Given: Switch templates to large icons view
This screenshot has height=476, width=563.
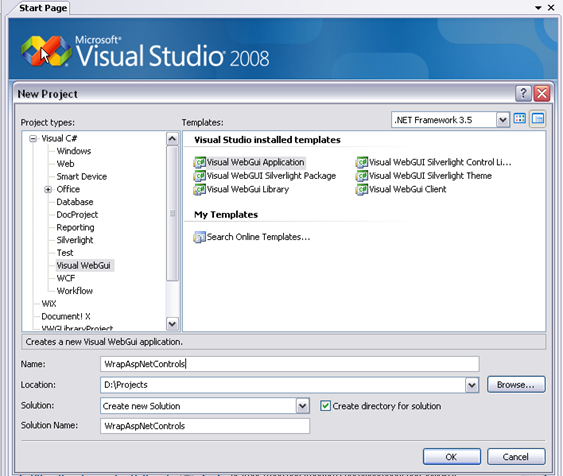Looking at the screenshot, I should [520, 119].
